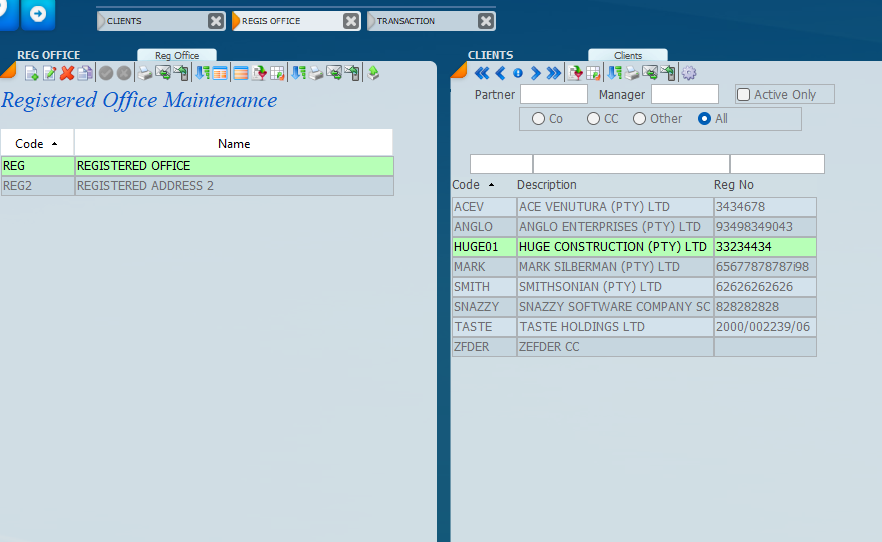Sort clients by Code column header
This screenshot has width=882, height=542.
click(473, 185)
